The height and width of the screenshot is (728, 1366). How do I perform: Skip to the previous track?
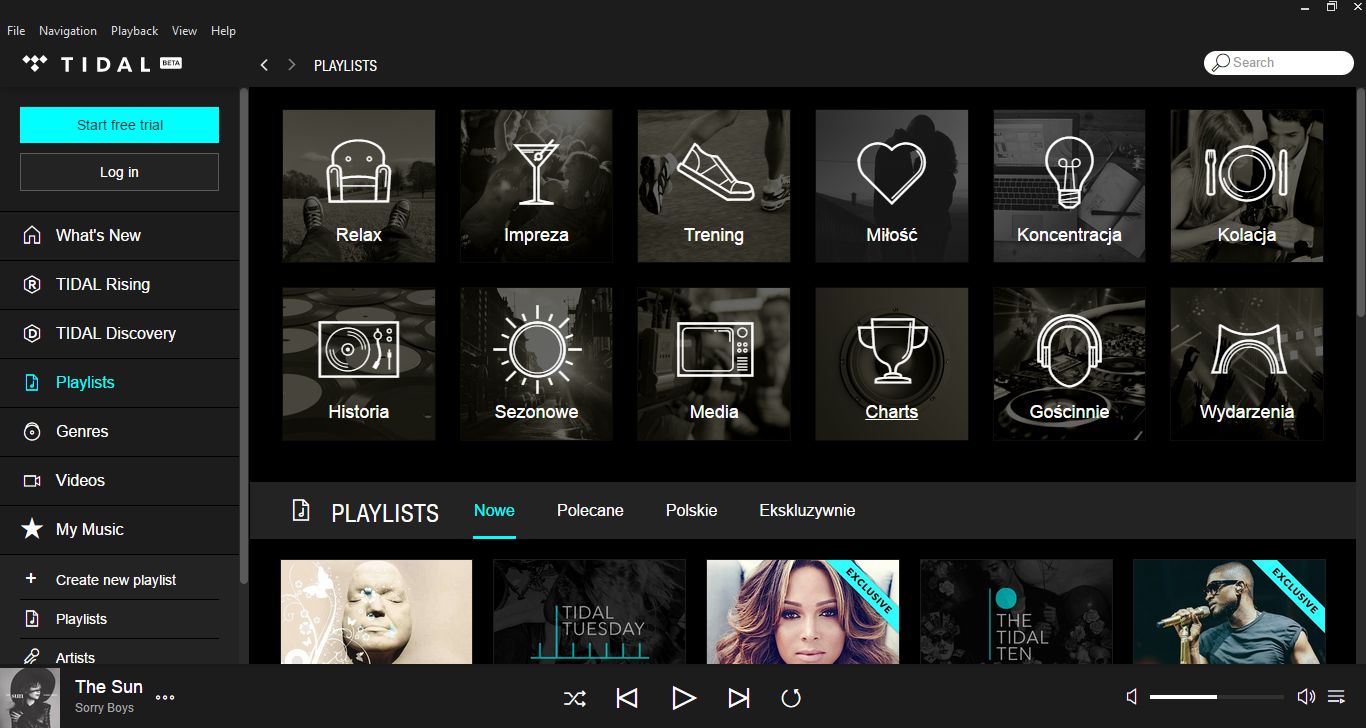pyautogui.click(x=627, y=698)
